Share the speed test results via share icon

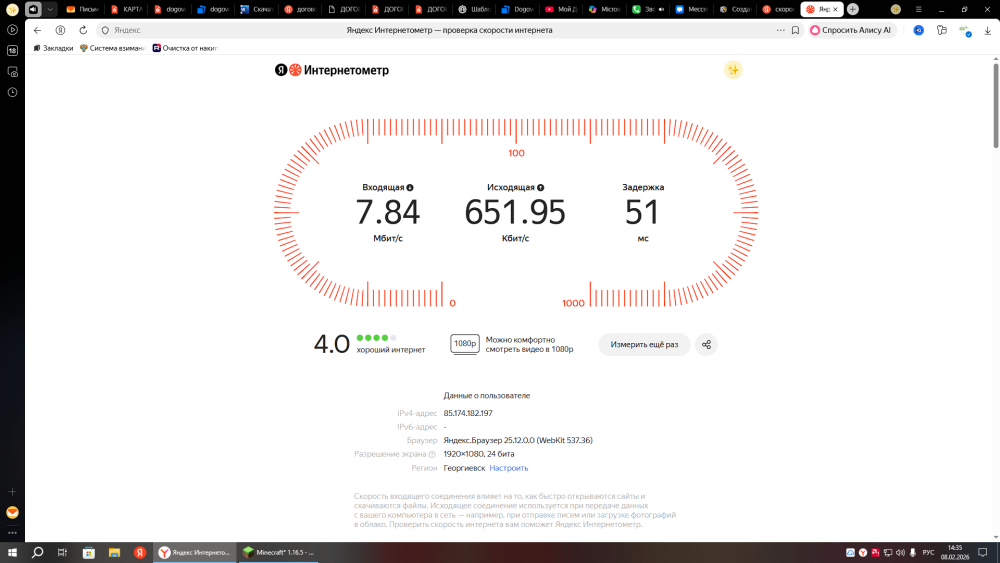pos(706,344)
